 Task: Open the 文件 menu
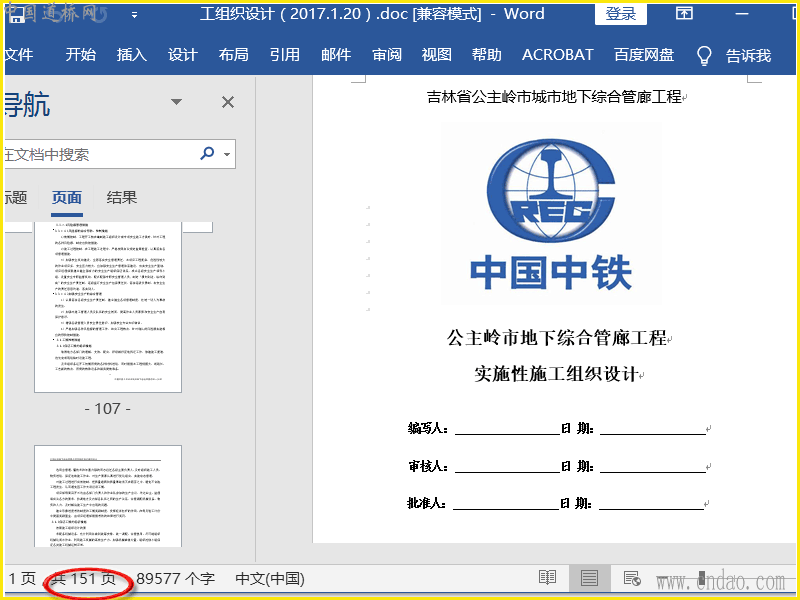pyautogui.click(x=18, y=55)
